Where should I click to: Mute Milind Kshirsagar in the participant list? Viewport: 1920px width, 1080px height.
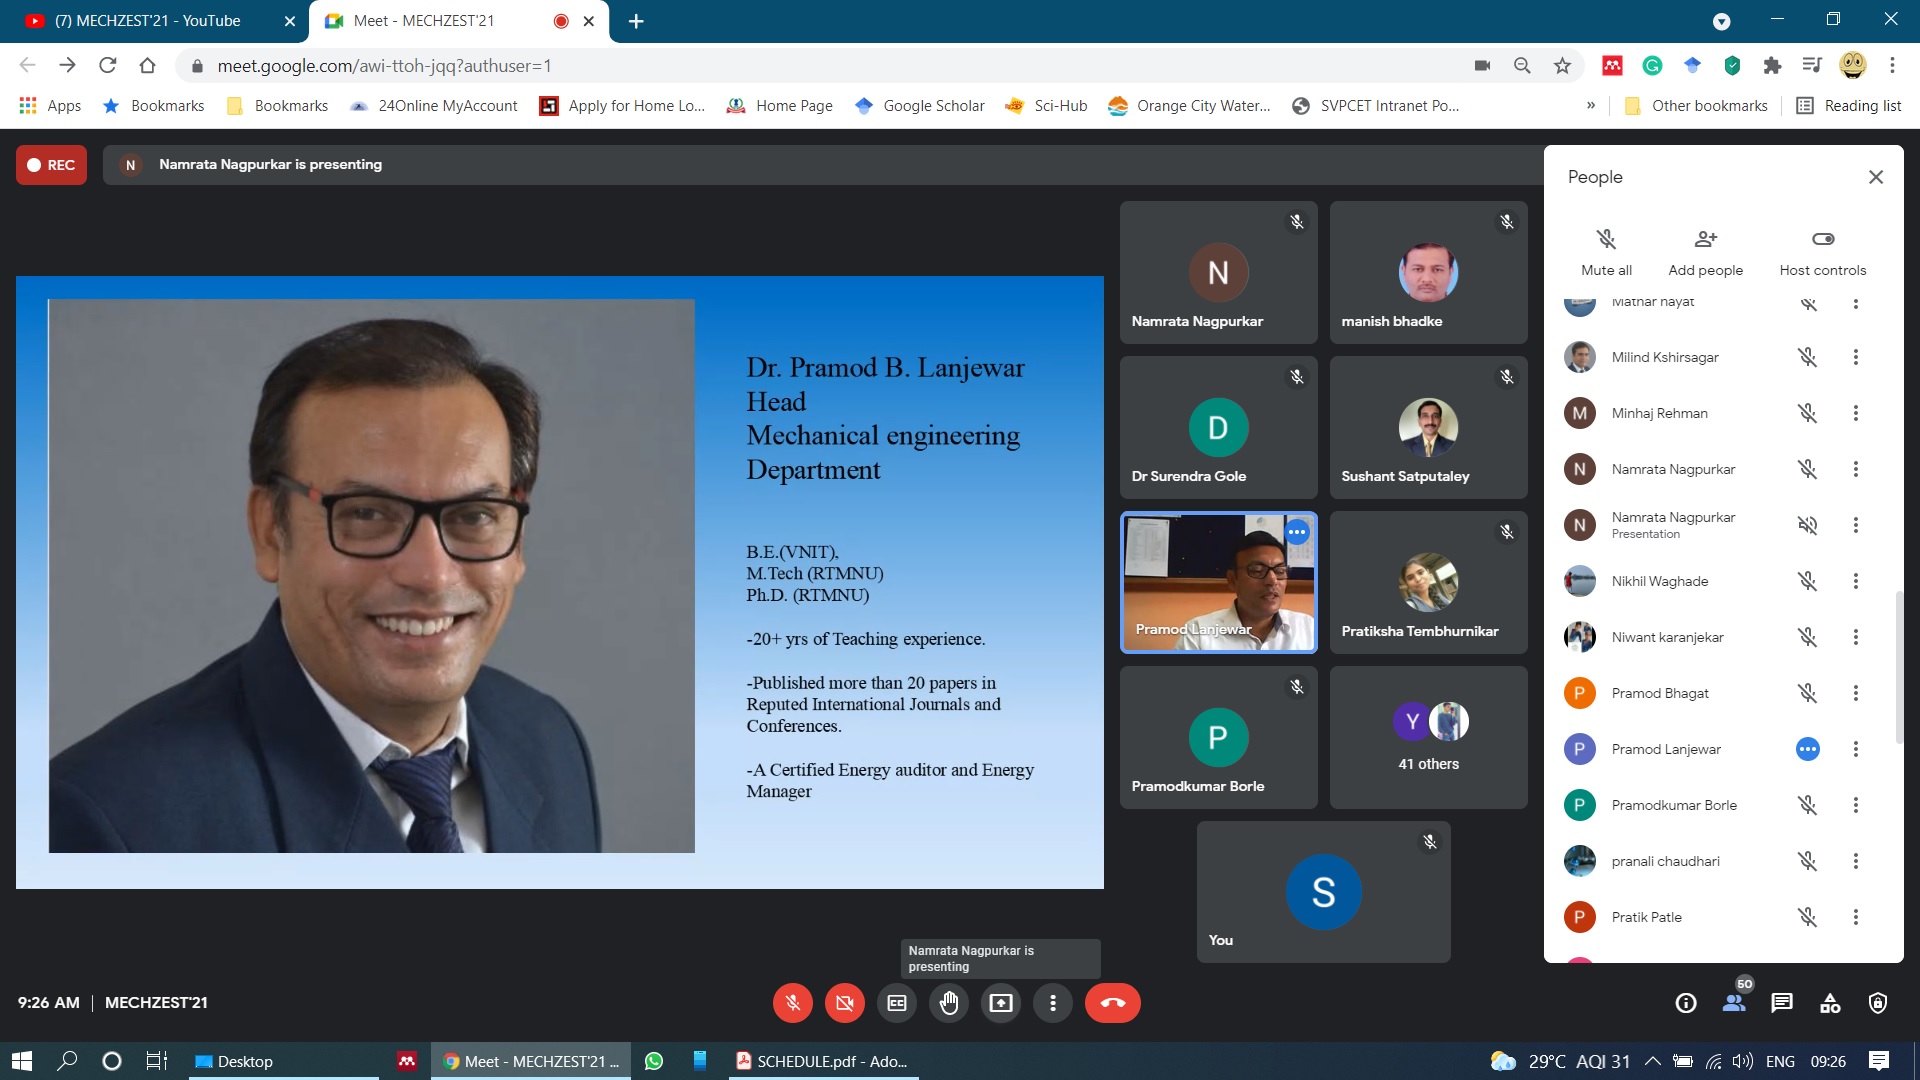(x=1807, y=357)
